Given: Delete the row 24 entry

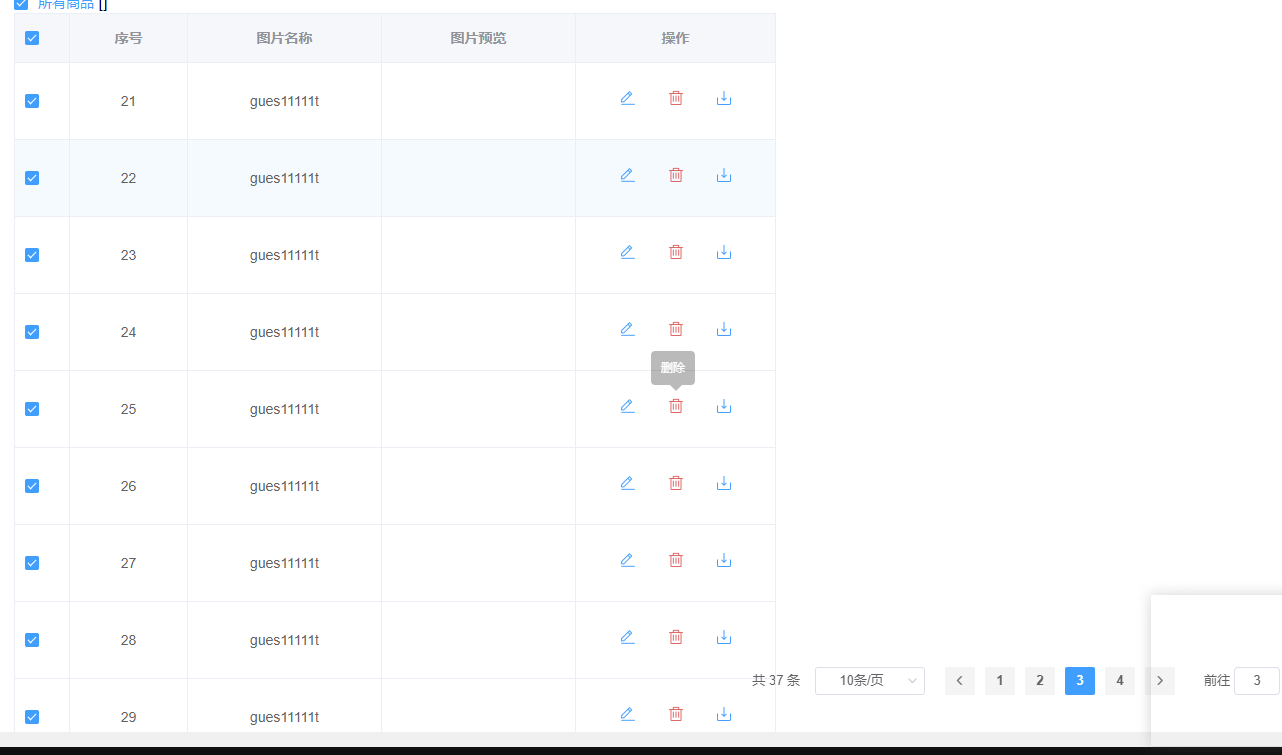Looking at the screenshot, I should (676, 329).
